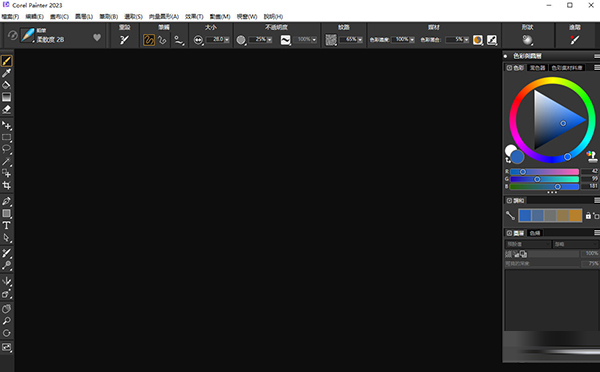Expand the 100% value dropdown beside expression icon
The image size is (600, 372).
click(x=314, y=39)
